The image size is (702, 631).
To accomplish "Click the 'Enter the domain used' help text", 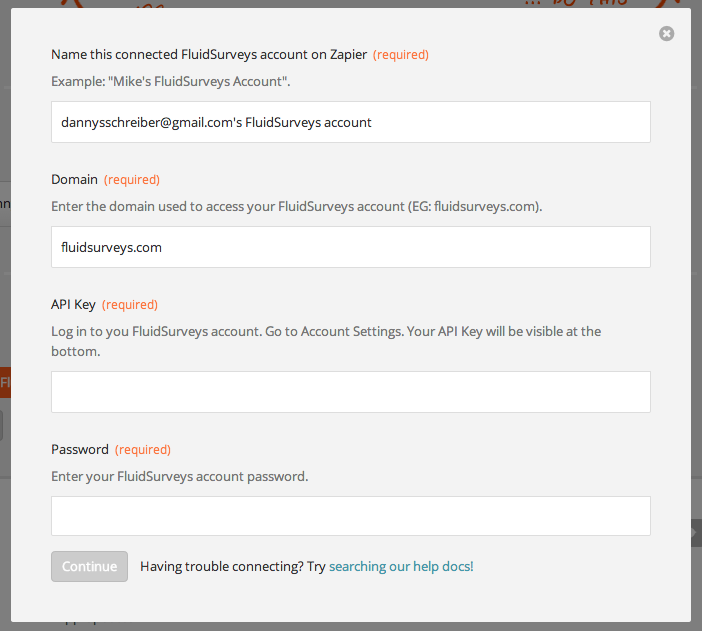I will [x=296, y=206].
